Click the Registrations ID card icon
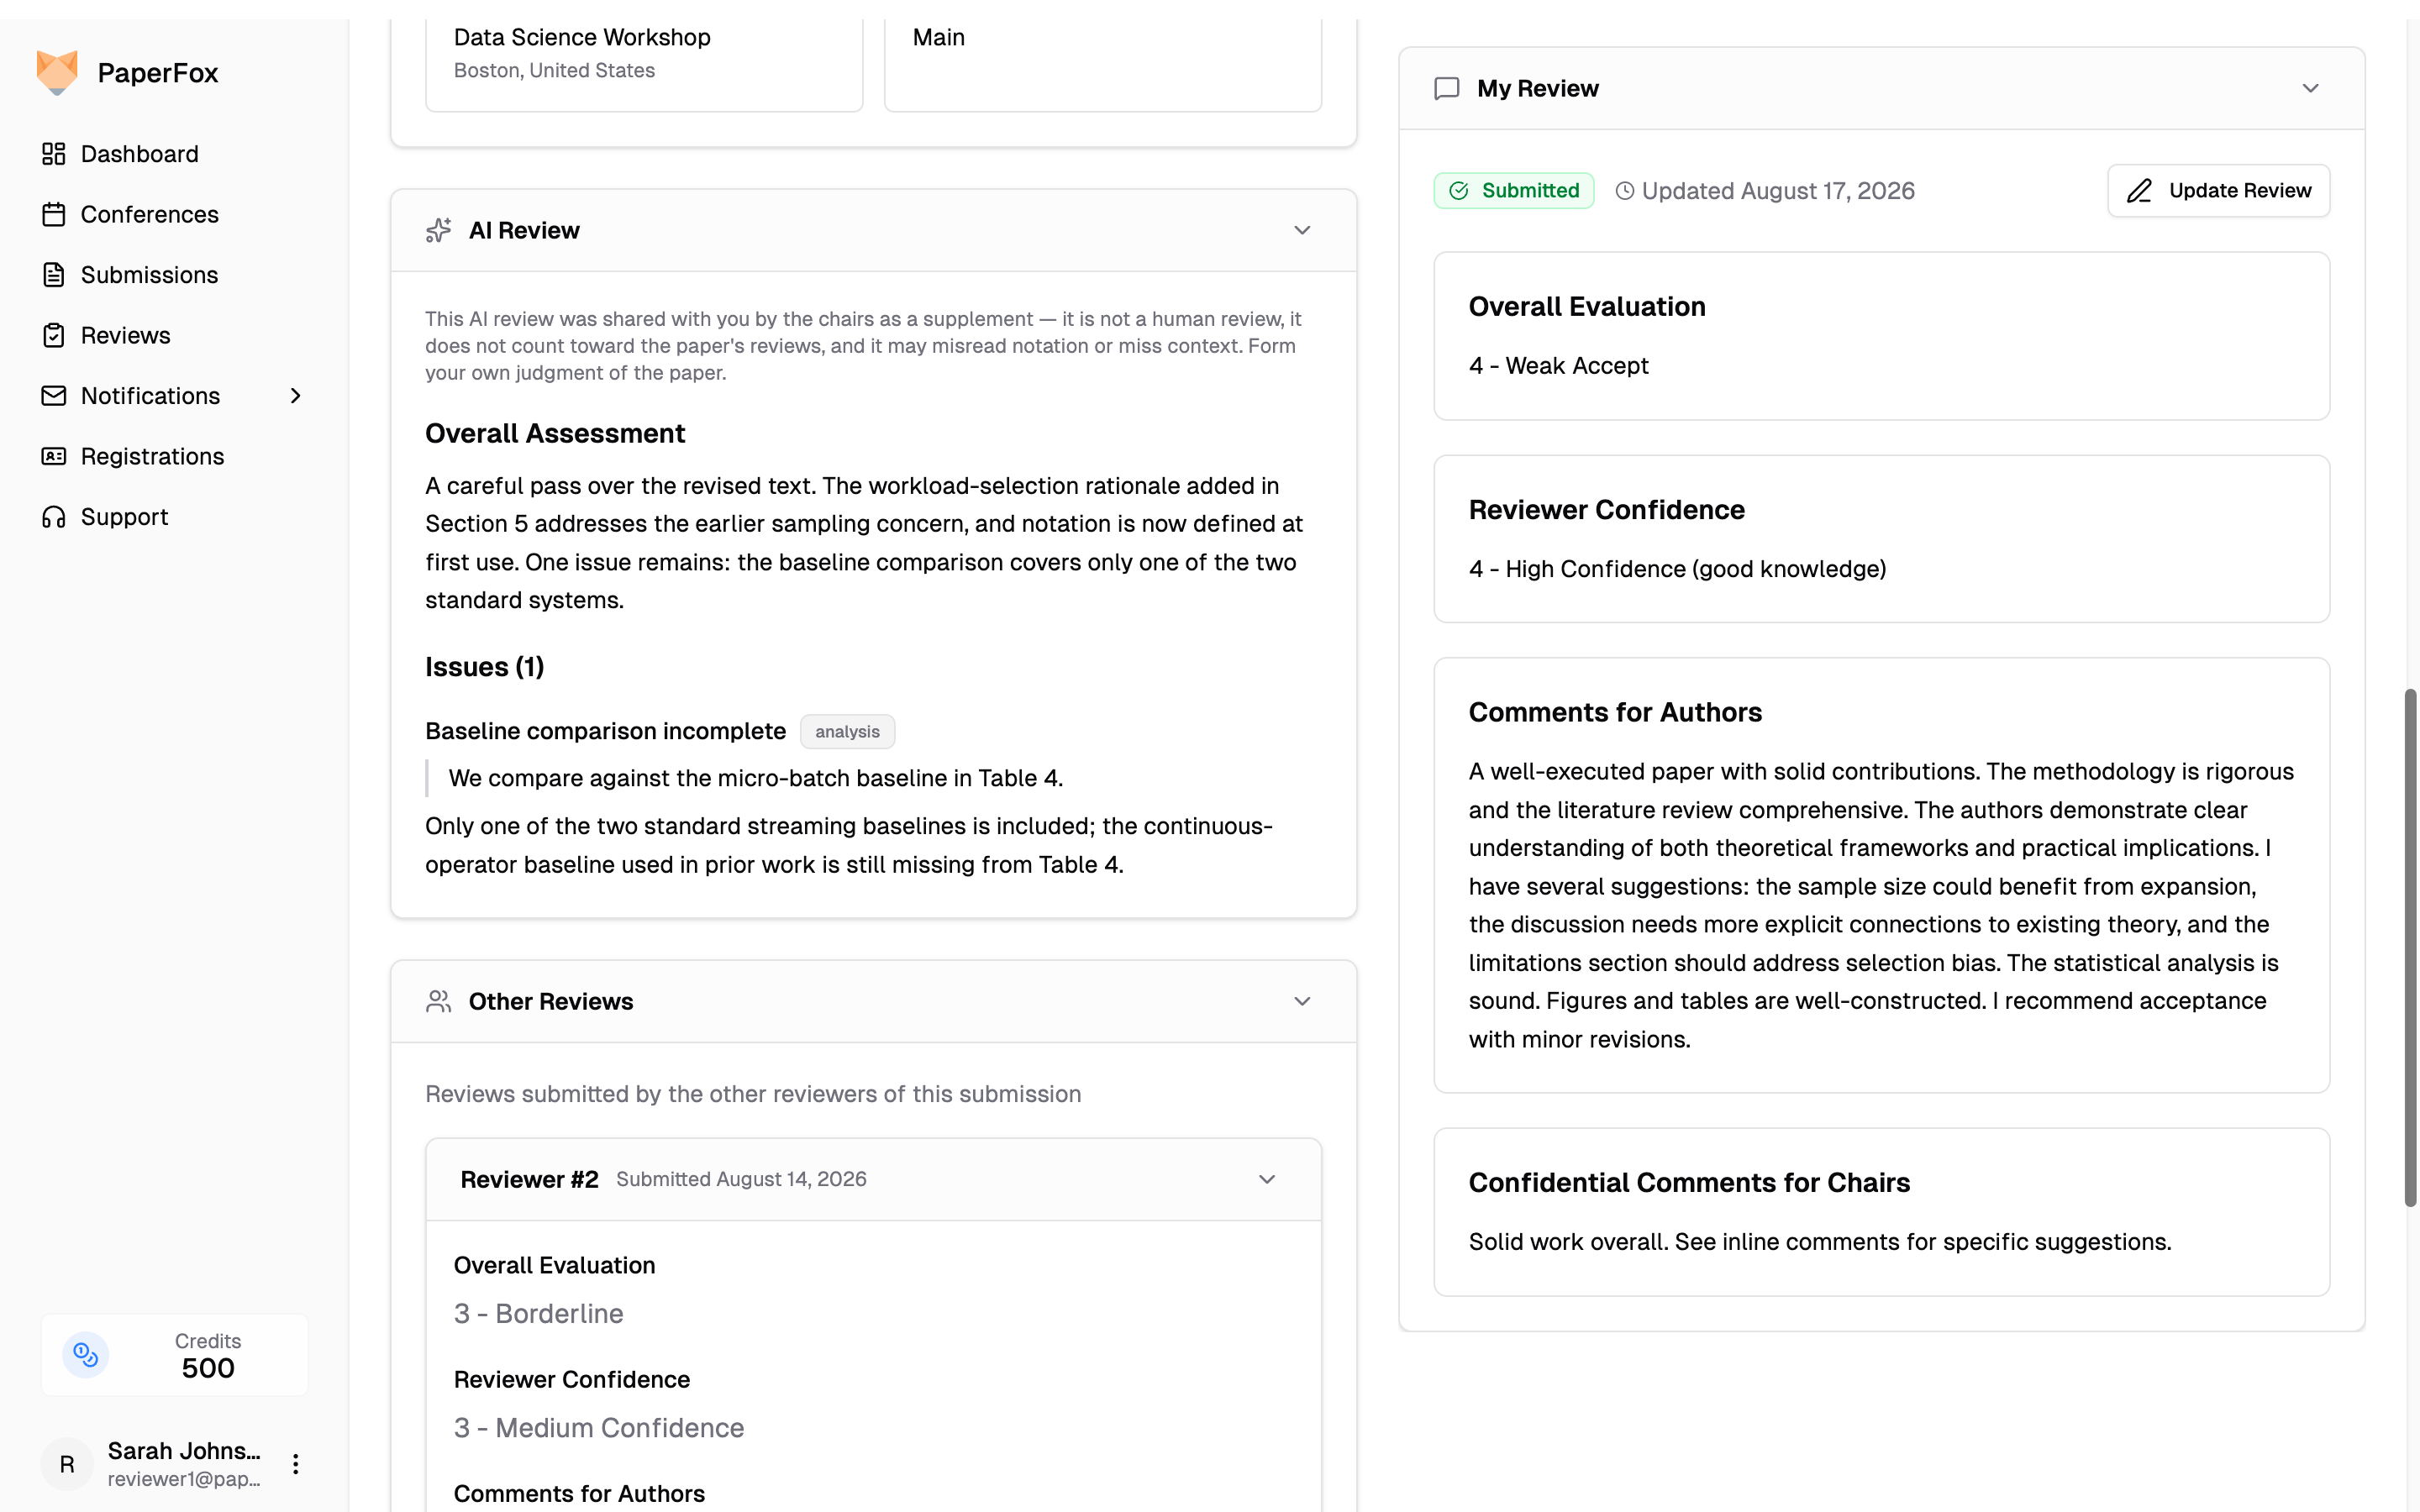The image size is (2420, 1512). coord(54,456)
